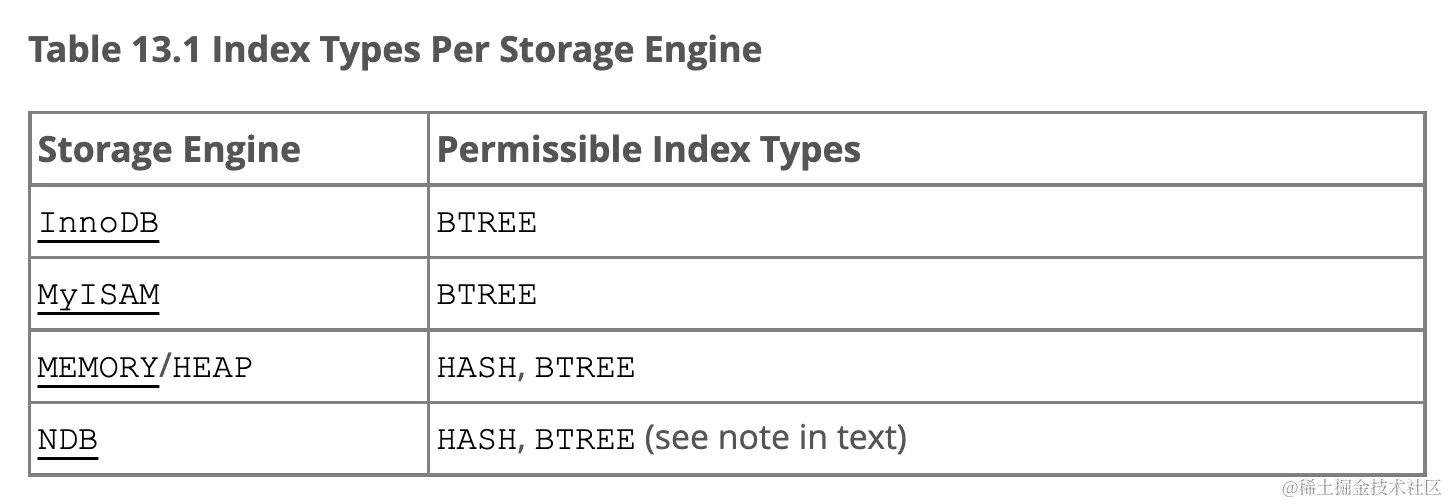Click HASH, BTREE cell in MEMORY row
Viewport: 1448px width, 504px height.
(x=536, y=367)
